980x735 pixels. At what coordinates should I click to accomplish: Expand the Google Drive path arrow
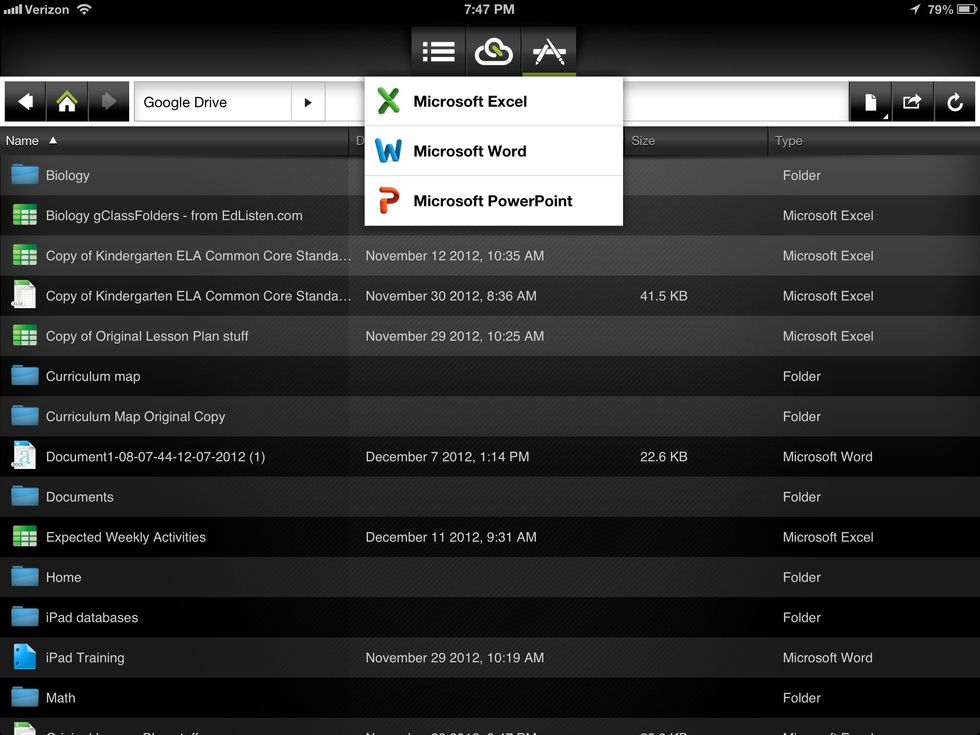point(308,102)
